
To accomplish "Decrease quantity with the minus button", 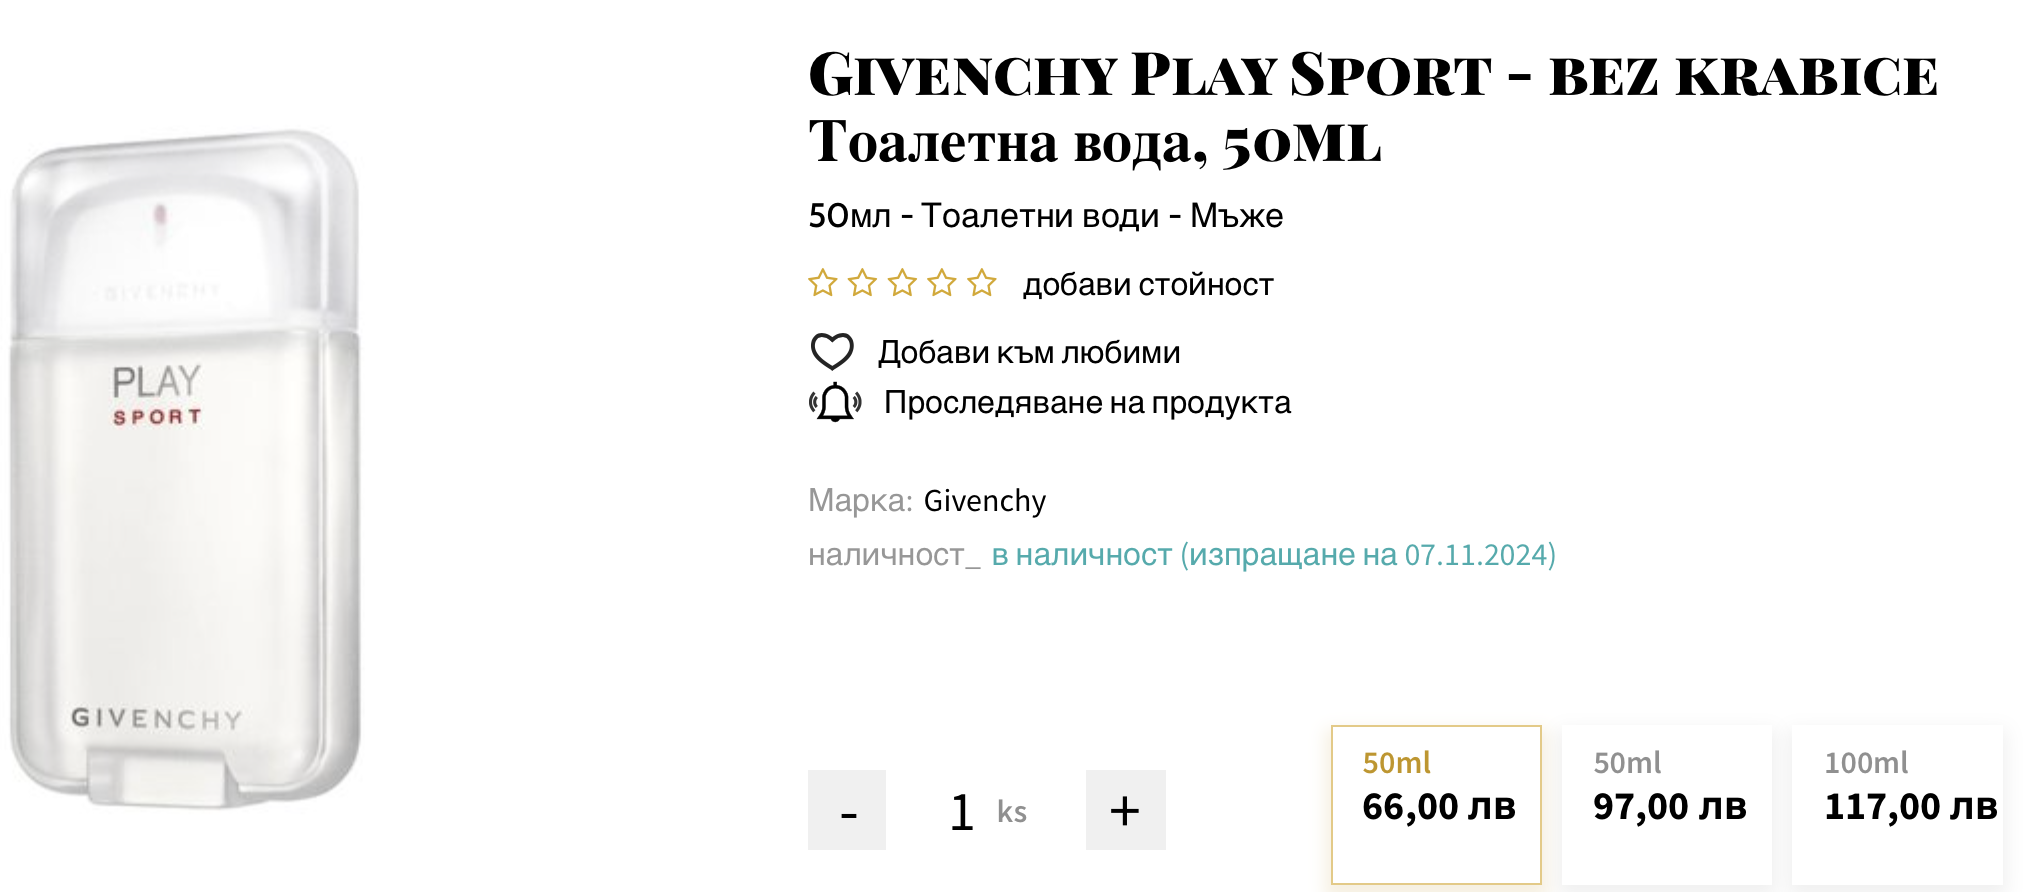I will [847, 810].
